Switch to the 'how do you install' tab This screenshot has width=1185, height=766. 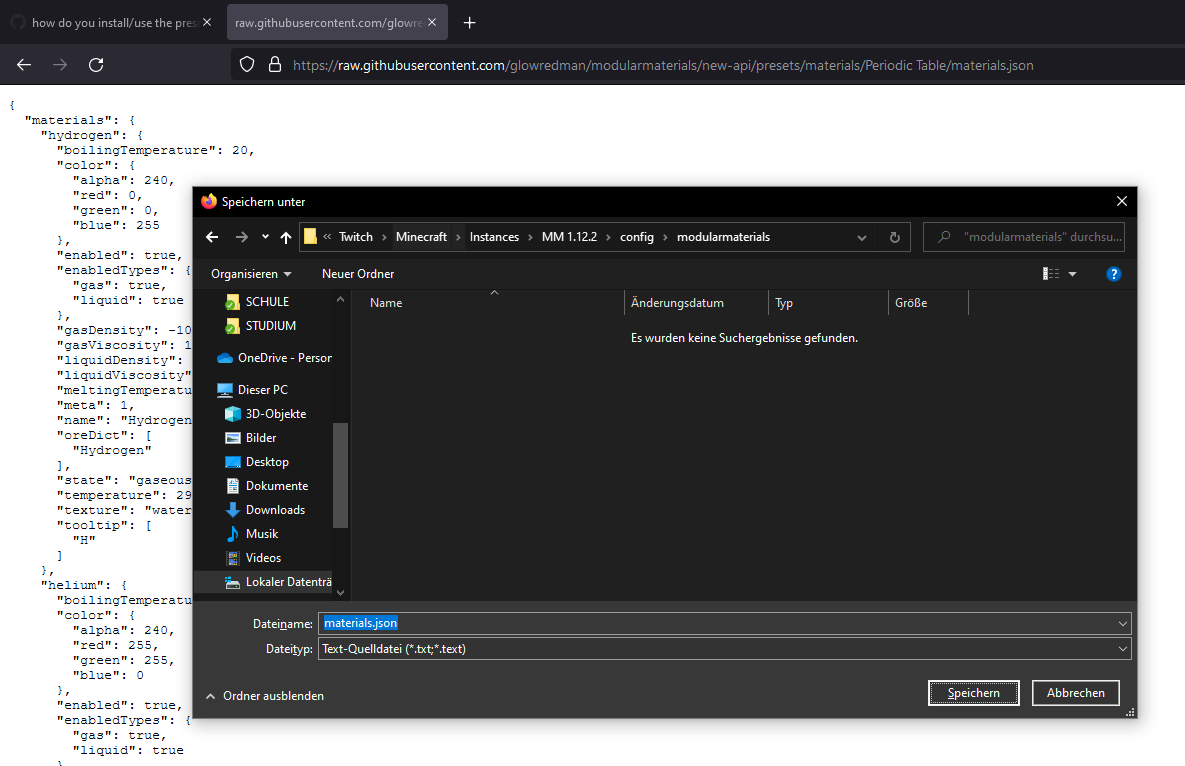[110, 22]
